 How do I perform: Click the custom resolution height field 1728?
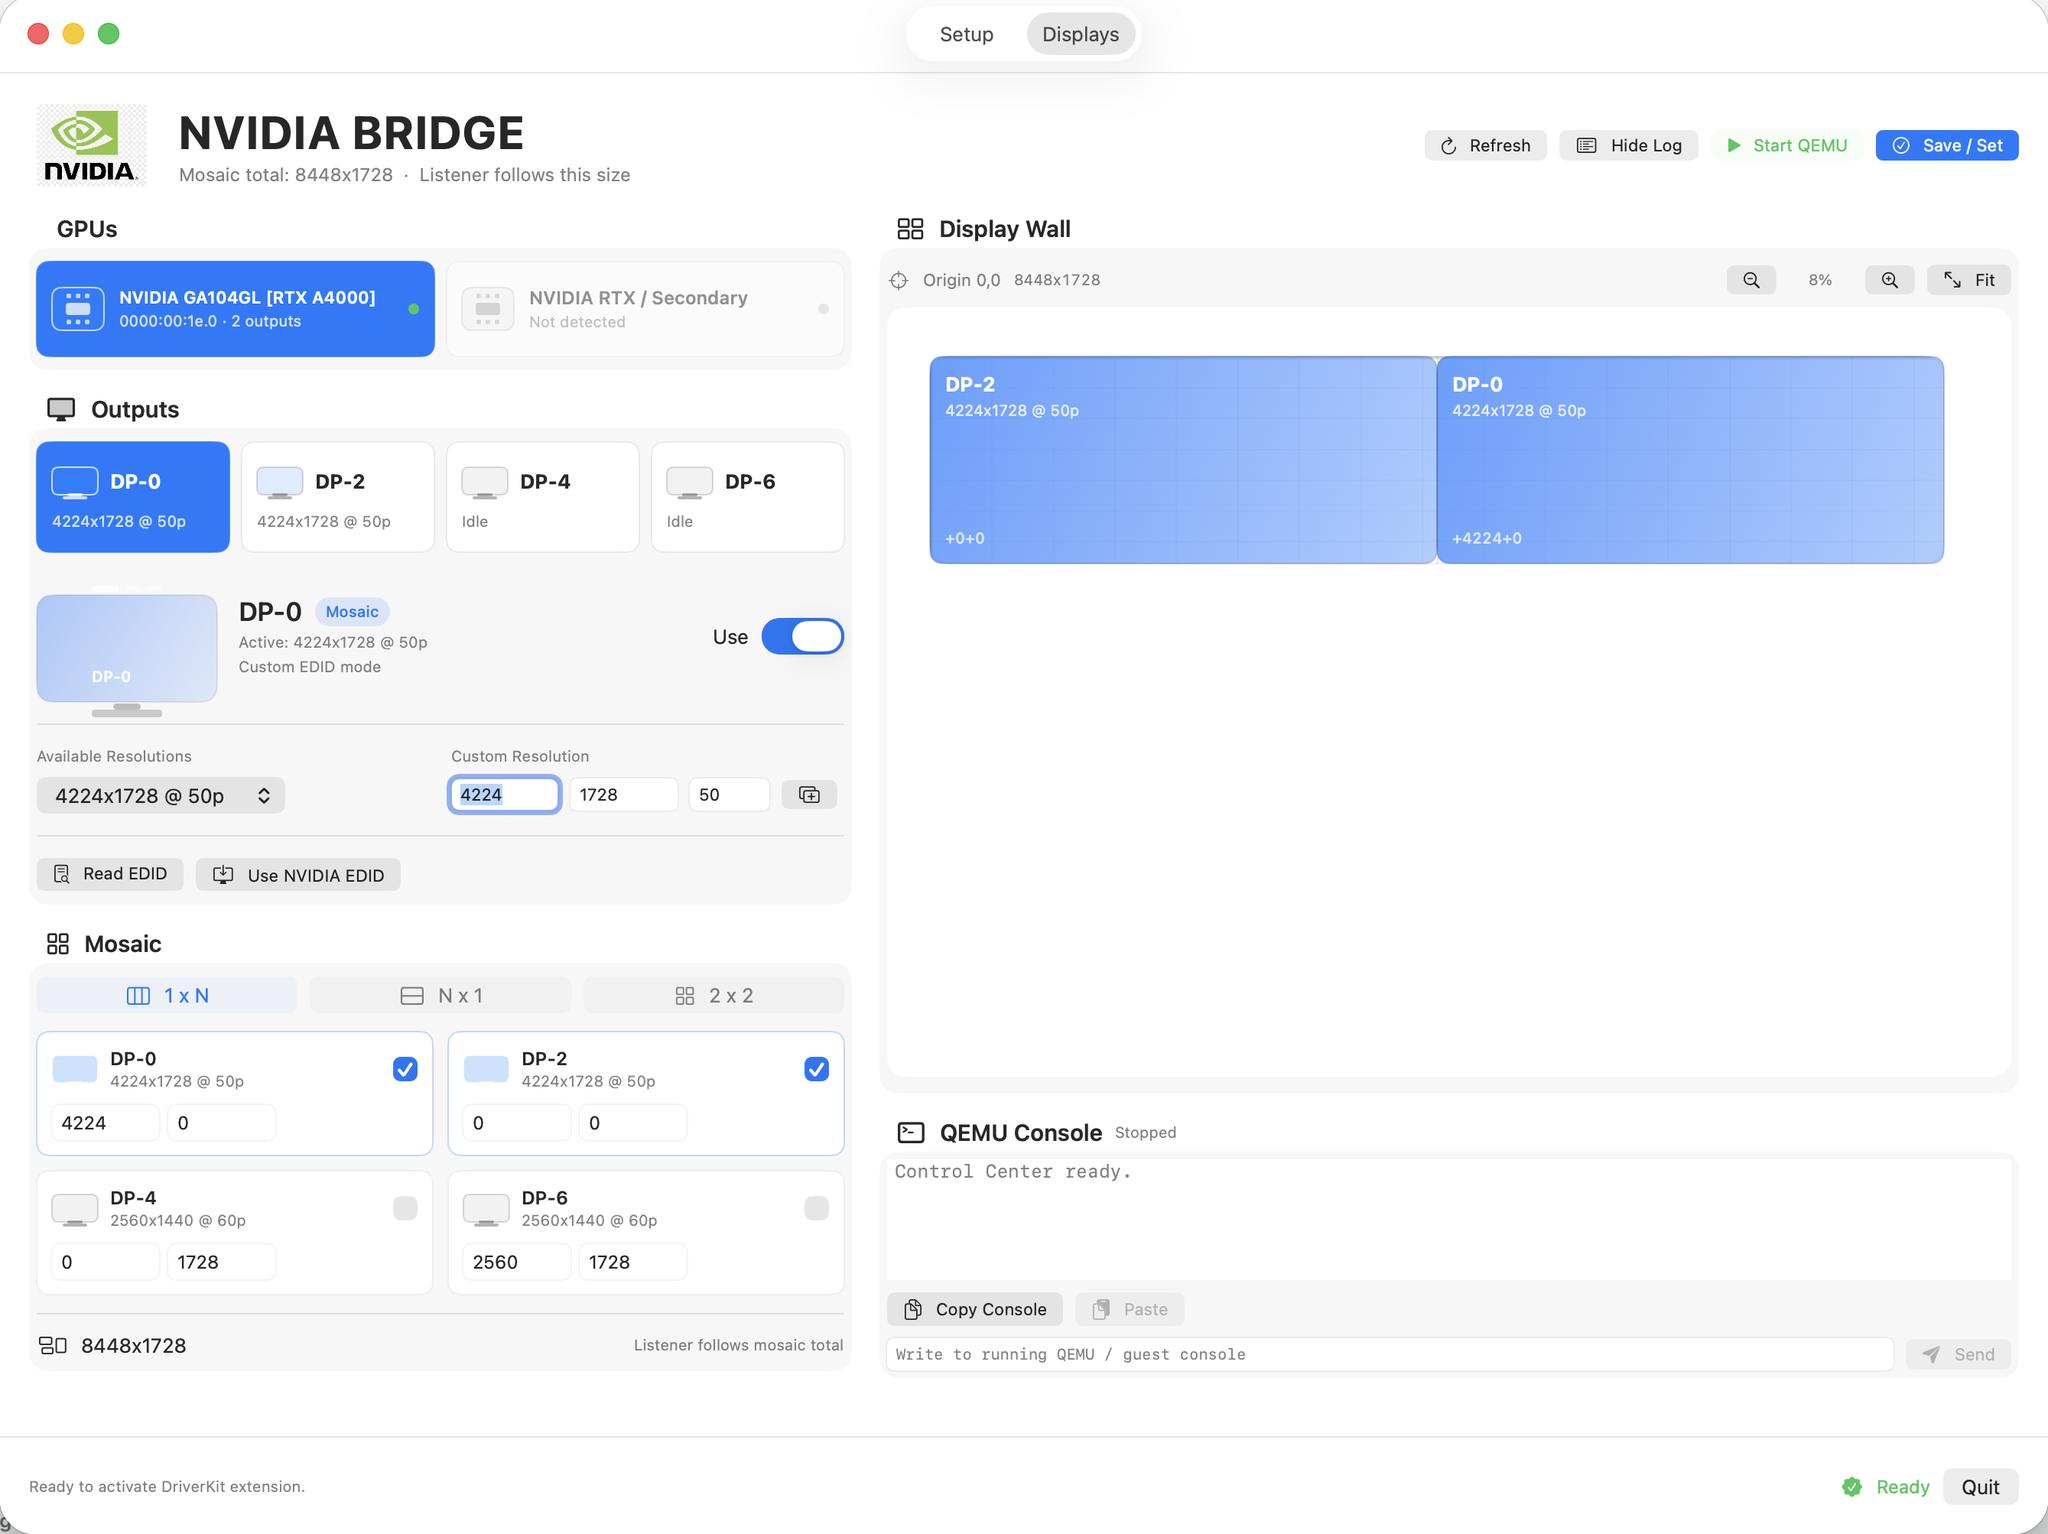tap(624, 795)
